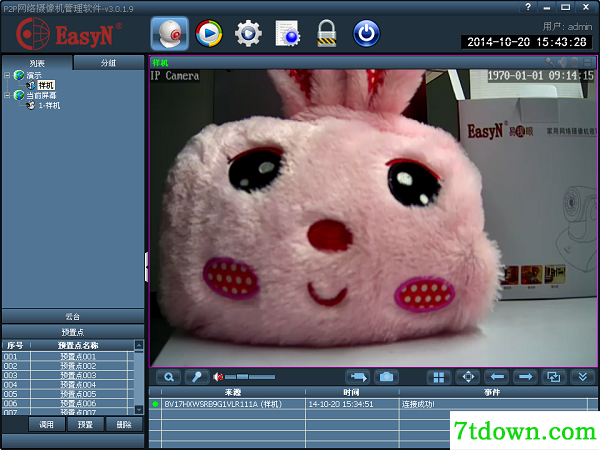The image size is (600, 450).
Task: Select 演示 group in tree
Action: (34, 75)
